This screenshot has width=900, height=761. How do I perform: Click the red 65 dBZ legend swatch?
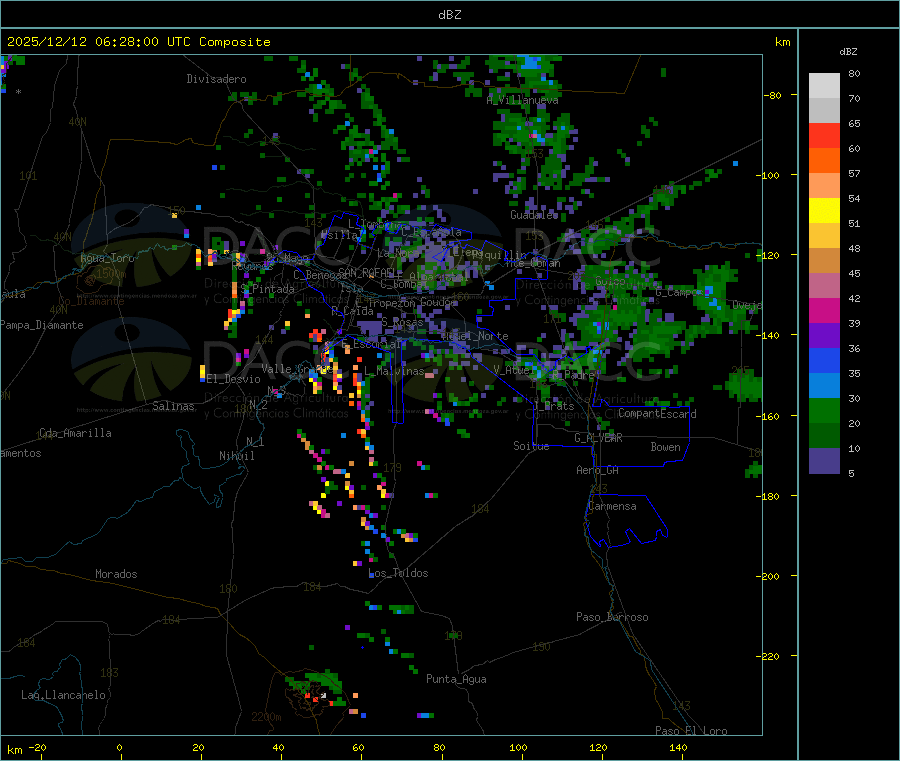click(x=824, y=135)
